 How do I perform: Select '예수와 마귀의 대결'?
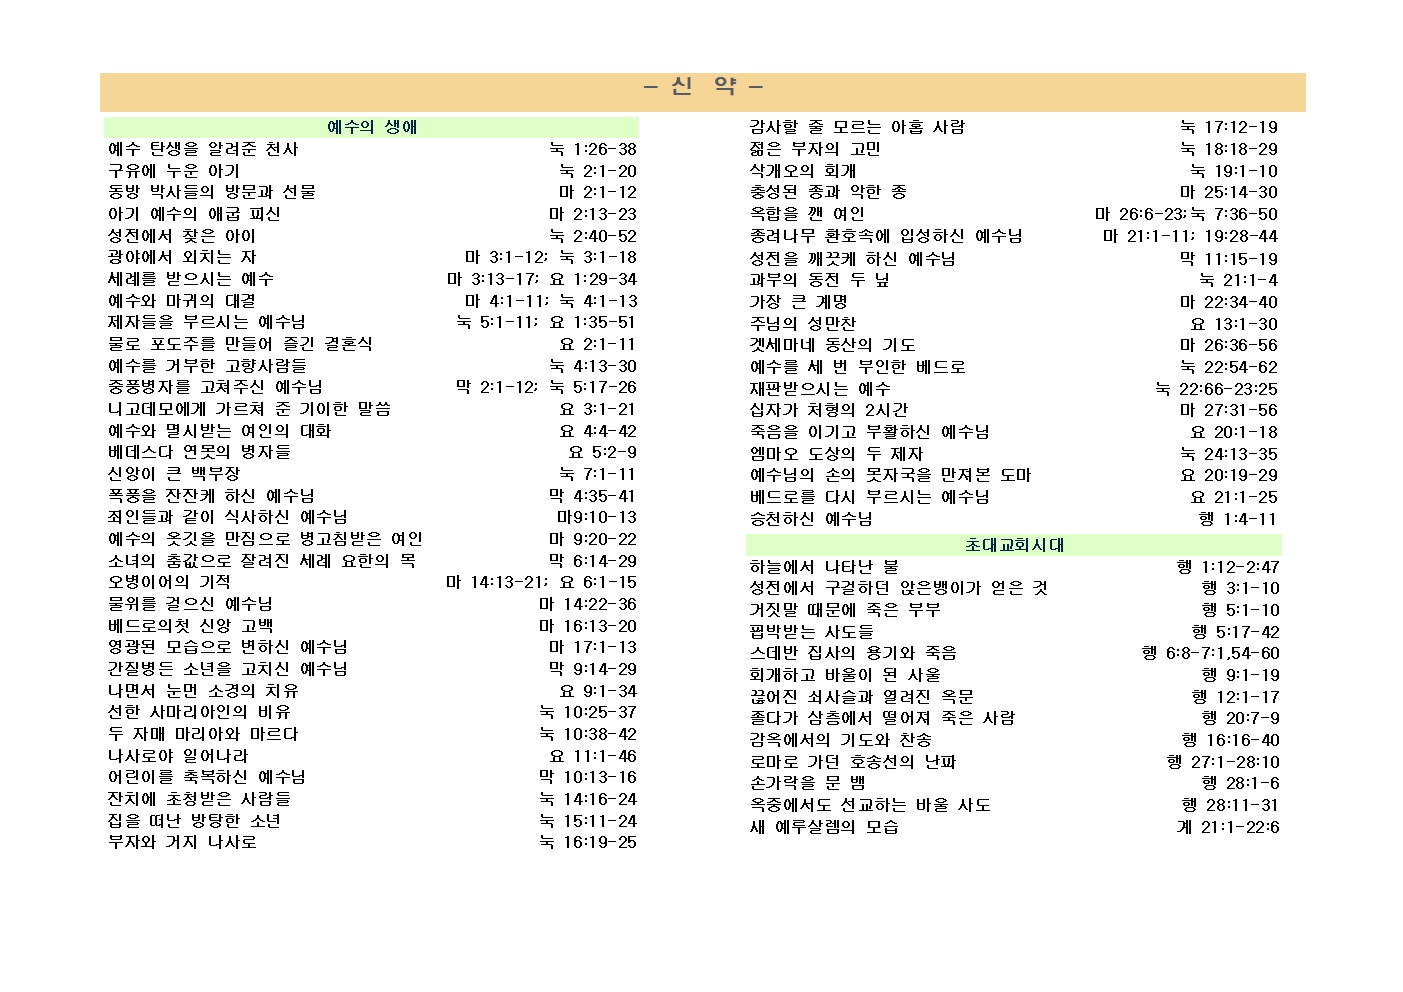(182, 301)
